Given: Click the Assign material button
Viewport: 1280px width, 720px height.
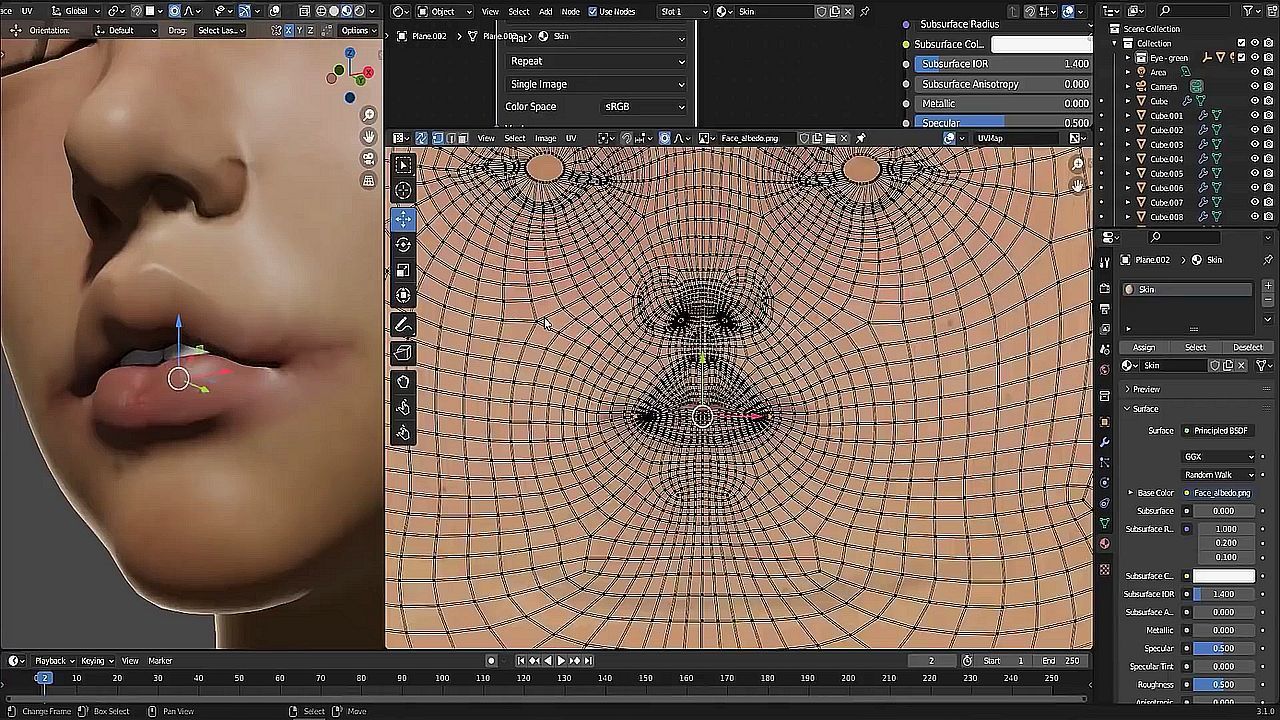Looking at the screenshot, I should 1144,347.
